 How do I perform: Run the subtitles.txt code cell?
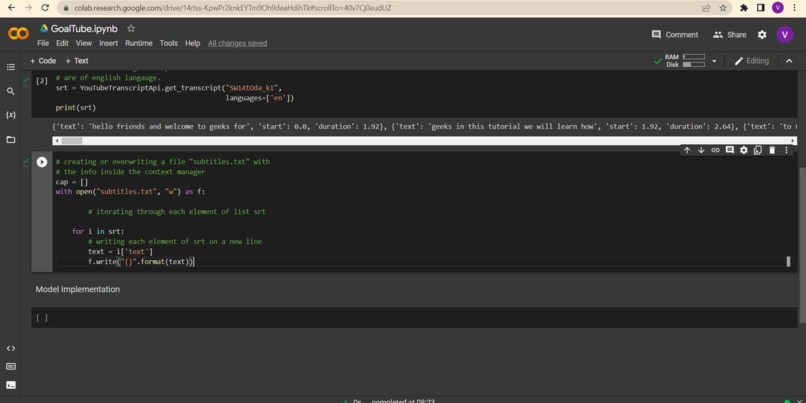[42, 162]
